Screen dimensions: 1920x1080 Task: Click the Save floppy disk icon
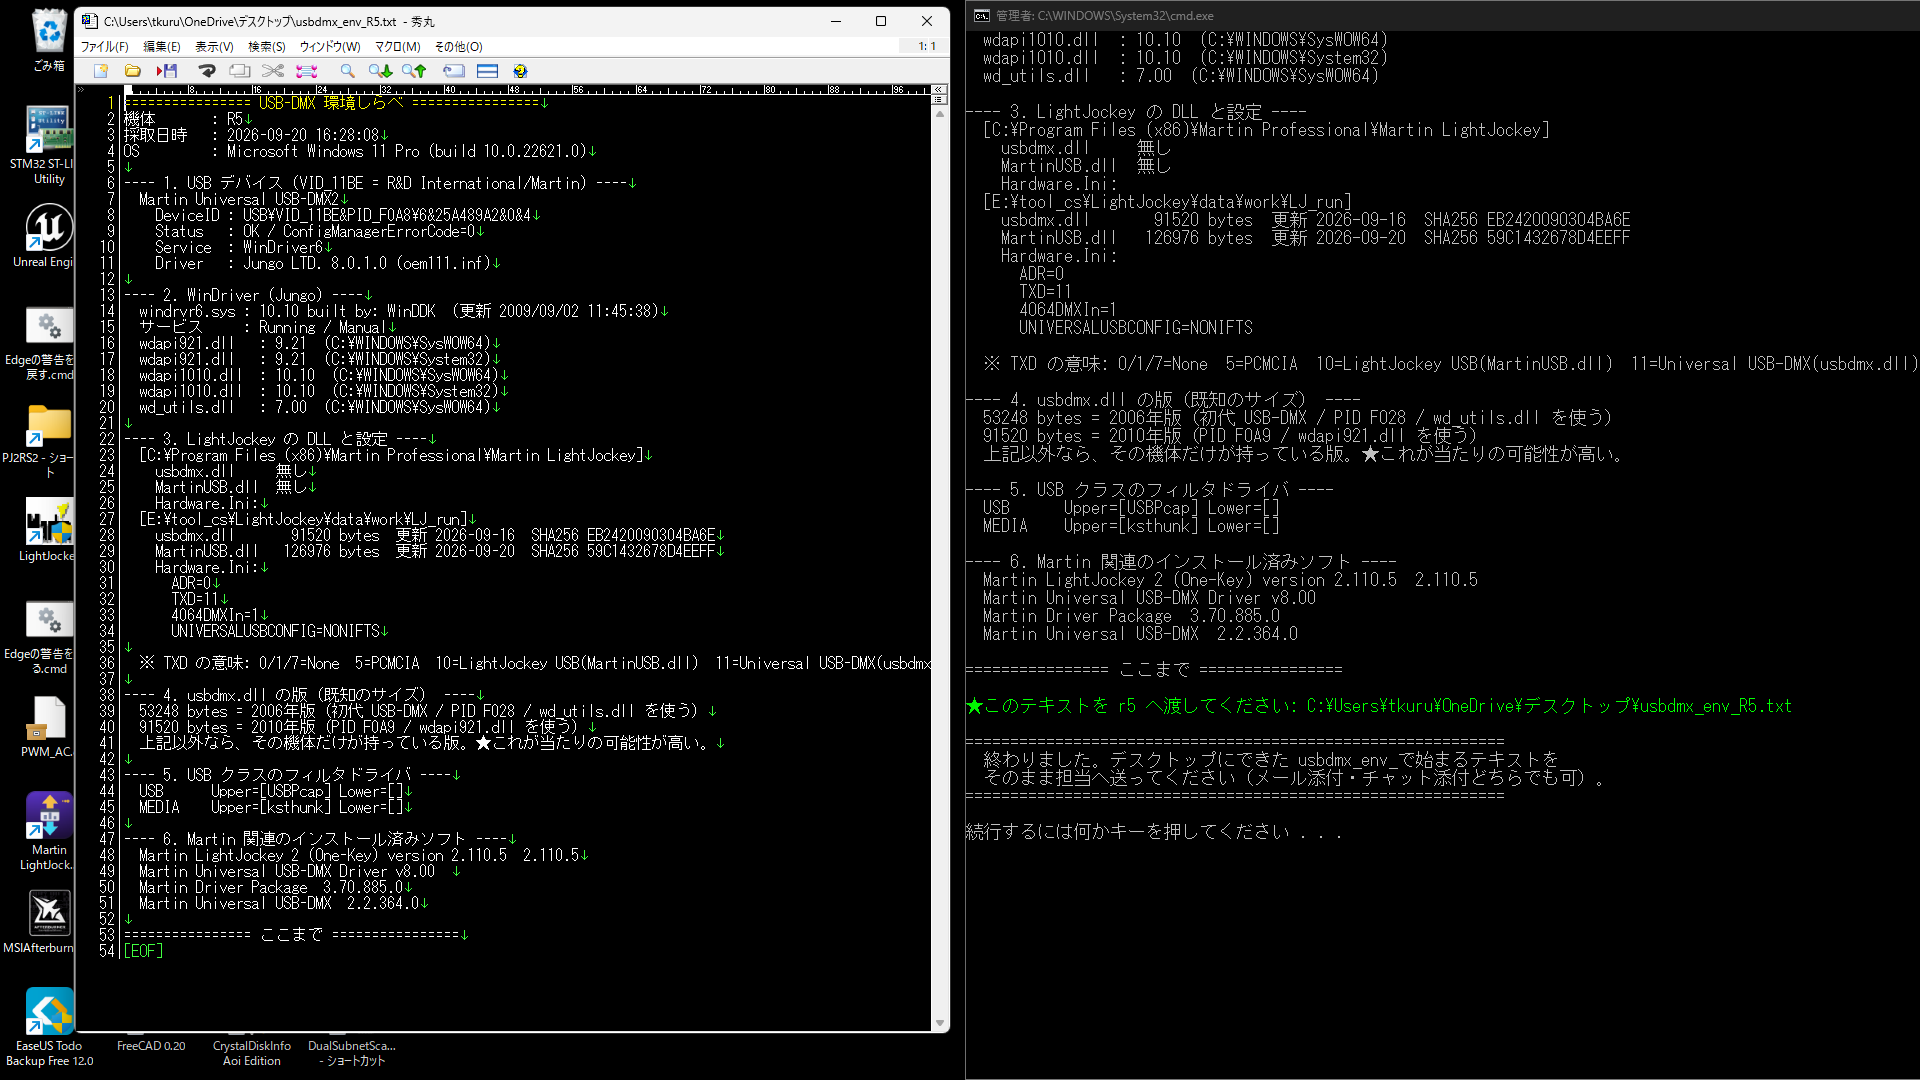point(167,71)
